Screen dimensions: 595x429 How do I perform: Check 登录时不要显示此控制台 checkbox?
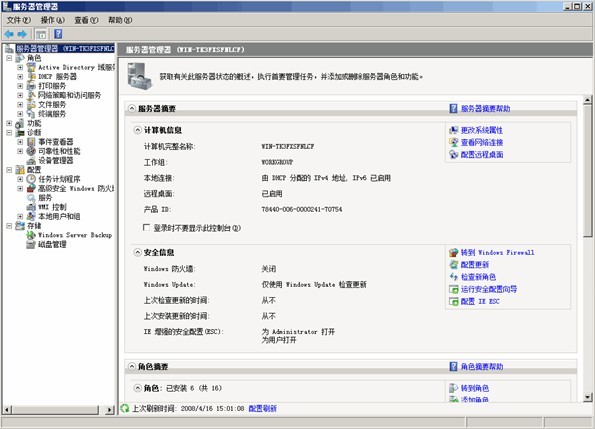pyautogui.click(x=146, y=227)
